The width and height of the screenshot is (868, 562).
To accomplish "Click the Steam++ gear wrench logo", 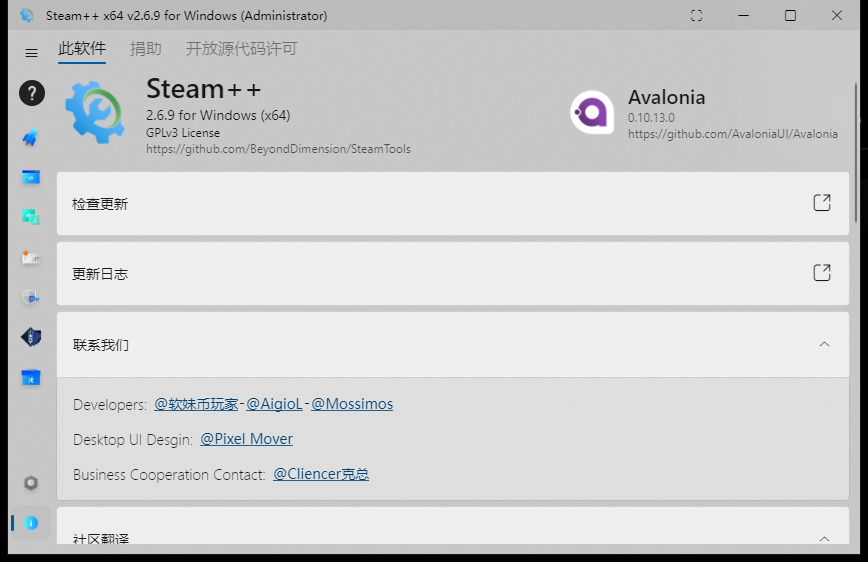I will [95, 112].
